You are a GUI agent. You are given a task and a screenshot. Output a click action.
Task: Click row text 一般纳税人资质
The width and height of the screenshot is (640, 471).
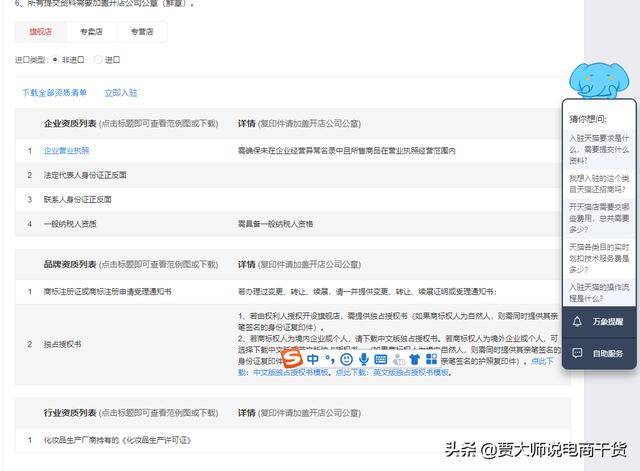pos(70,224)
